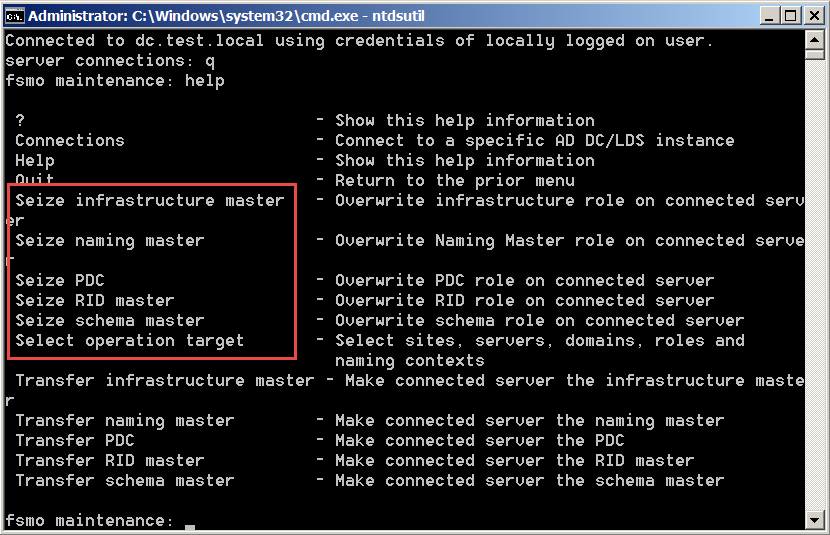The image size is (830, 535).
Task: Minimize the ntdsutil command window
Action: (x=765, y=16)
